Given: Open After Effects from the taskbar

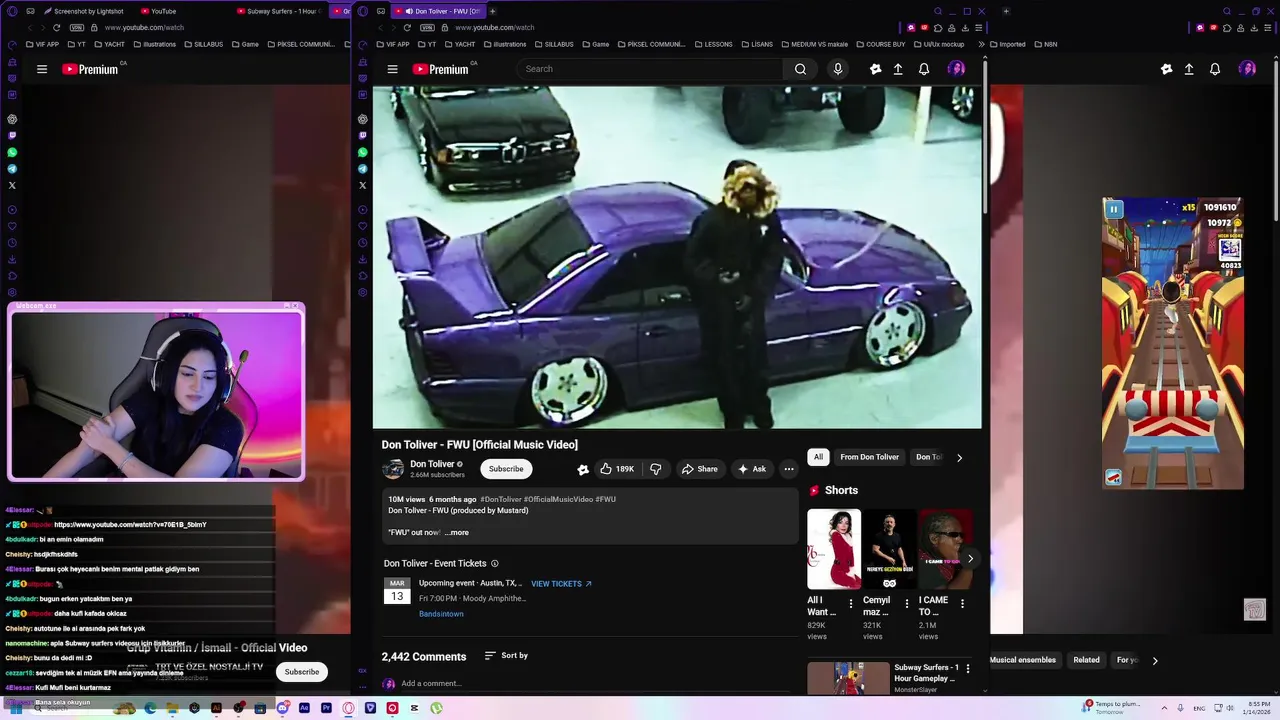Looking at the screenshot, I should (x=304, y=708).
